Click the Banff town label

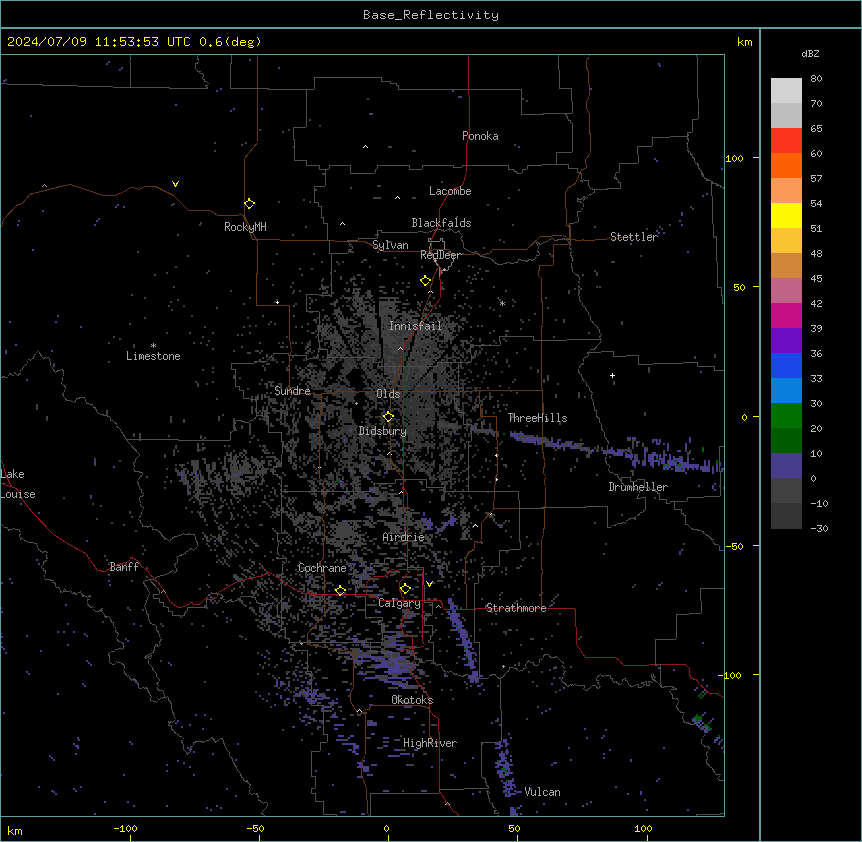(x=124, y=567)
